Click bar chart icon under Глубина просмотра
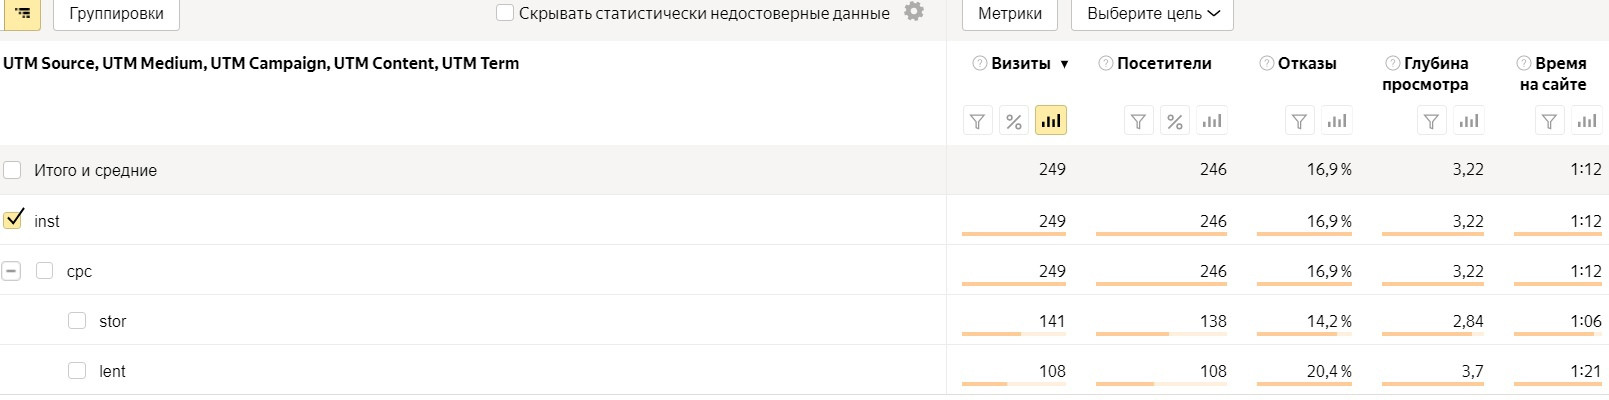Viewport: 1609px width, 400px height. (1469, 121)
